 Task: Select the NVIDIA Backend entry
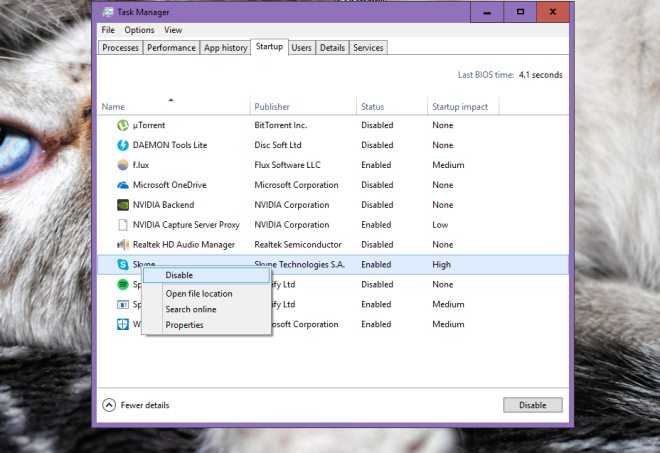point(164,205)
